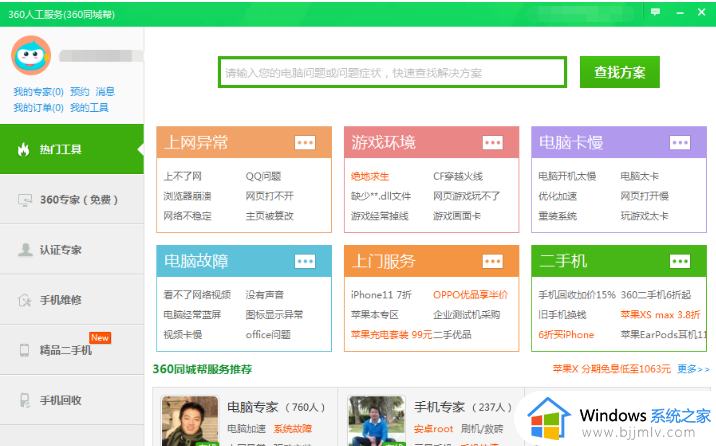716x446 pixels.
Task: Select office问题 issue
Action: point(268,335)
